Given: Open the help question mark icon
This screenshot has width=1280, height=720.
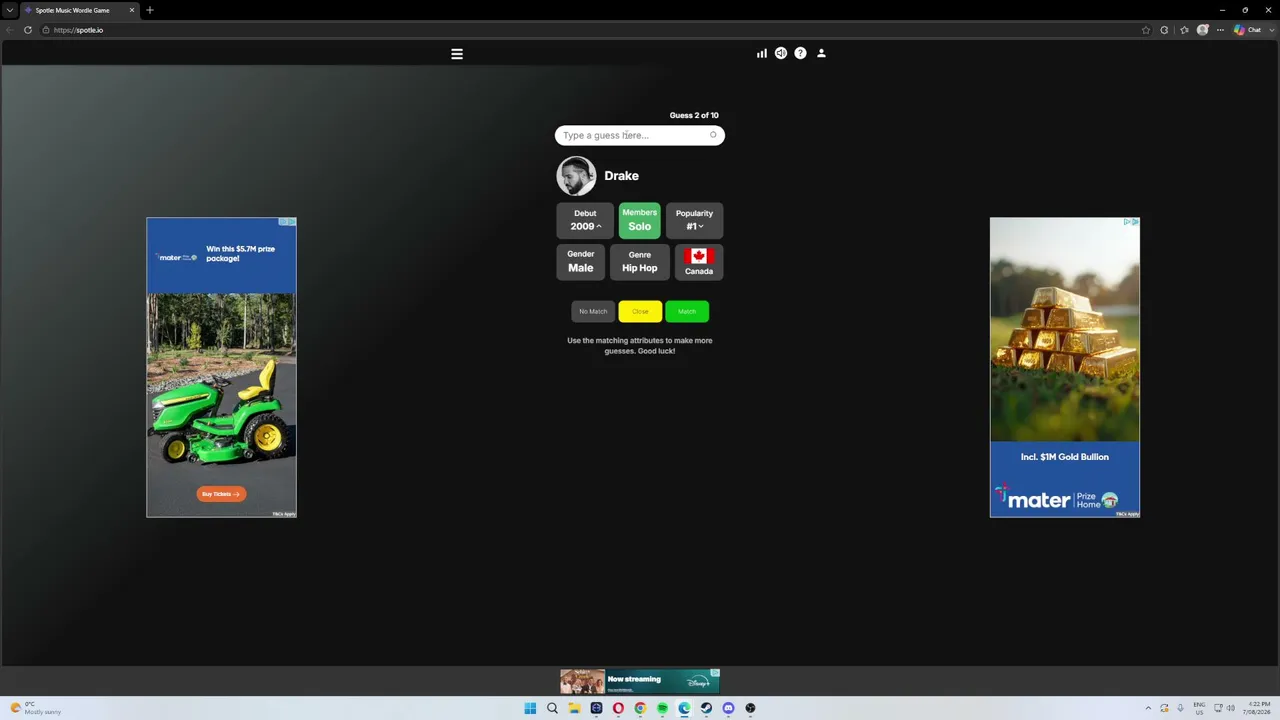Looking at the screenshot, I should click(800, 53).
